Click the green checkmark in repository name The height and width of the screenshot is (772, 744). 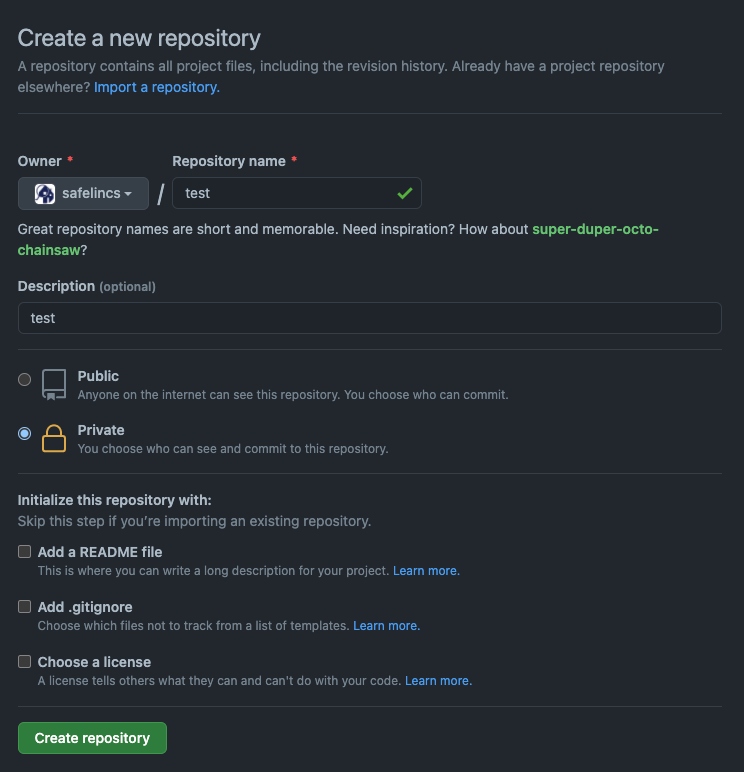[405, 193]
